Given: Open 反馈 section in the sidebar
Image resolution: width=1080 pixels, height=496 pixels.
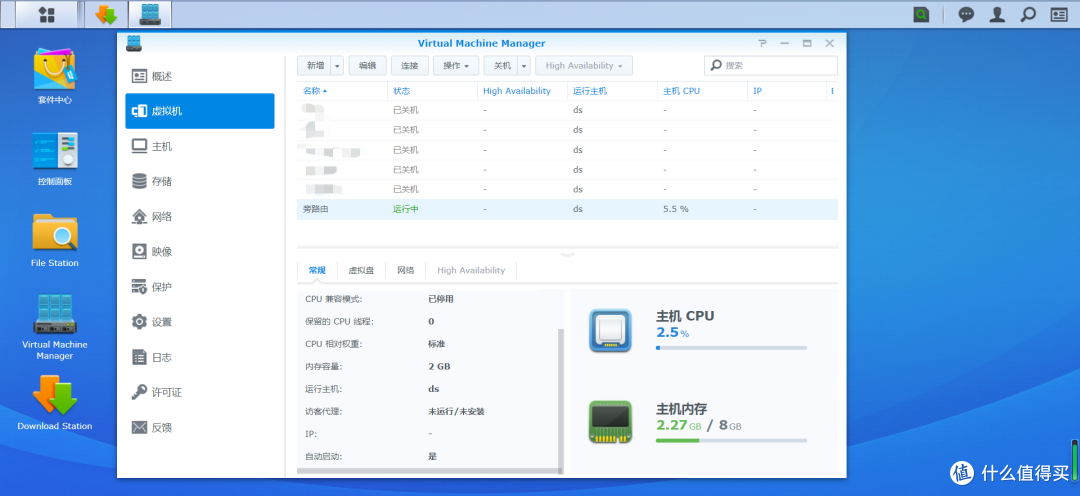Looking at the screenshot, I should click(200, 427).
